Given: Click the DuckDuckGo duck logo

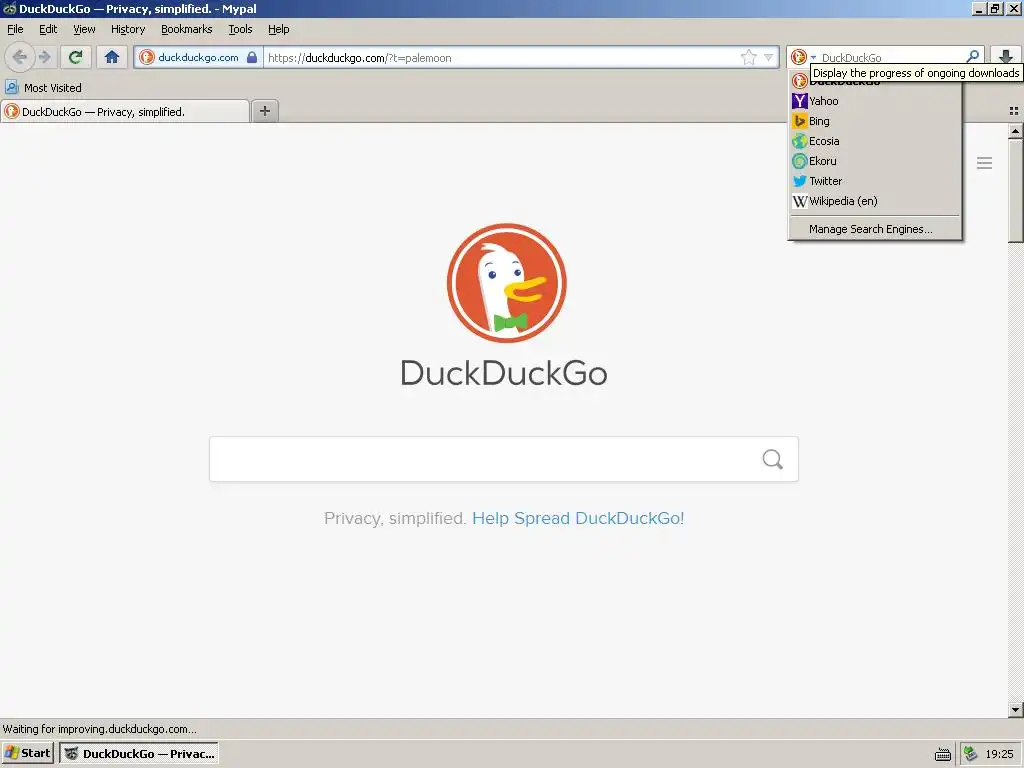Looking at the screenshot, I should pyautogui.click(x=506, y=283).
